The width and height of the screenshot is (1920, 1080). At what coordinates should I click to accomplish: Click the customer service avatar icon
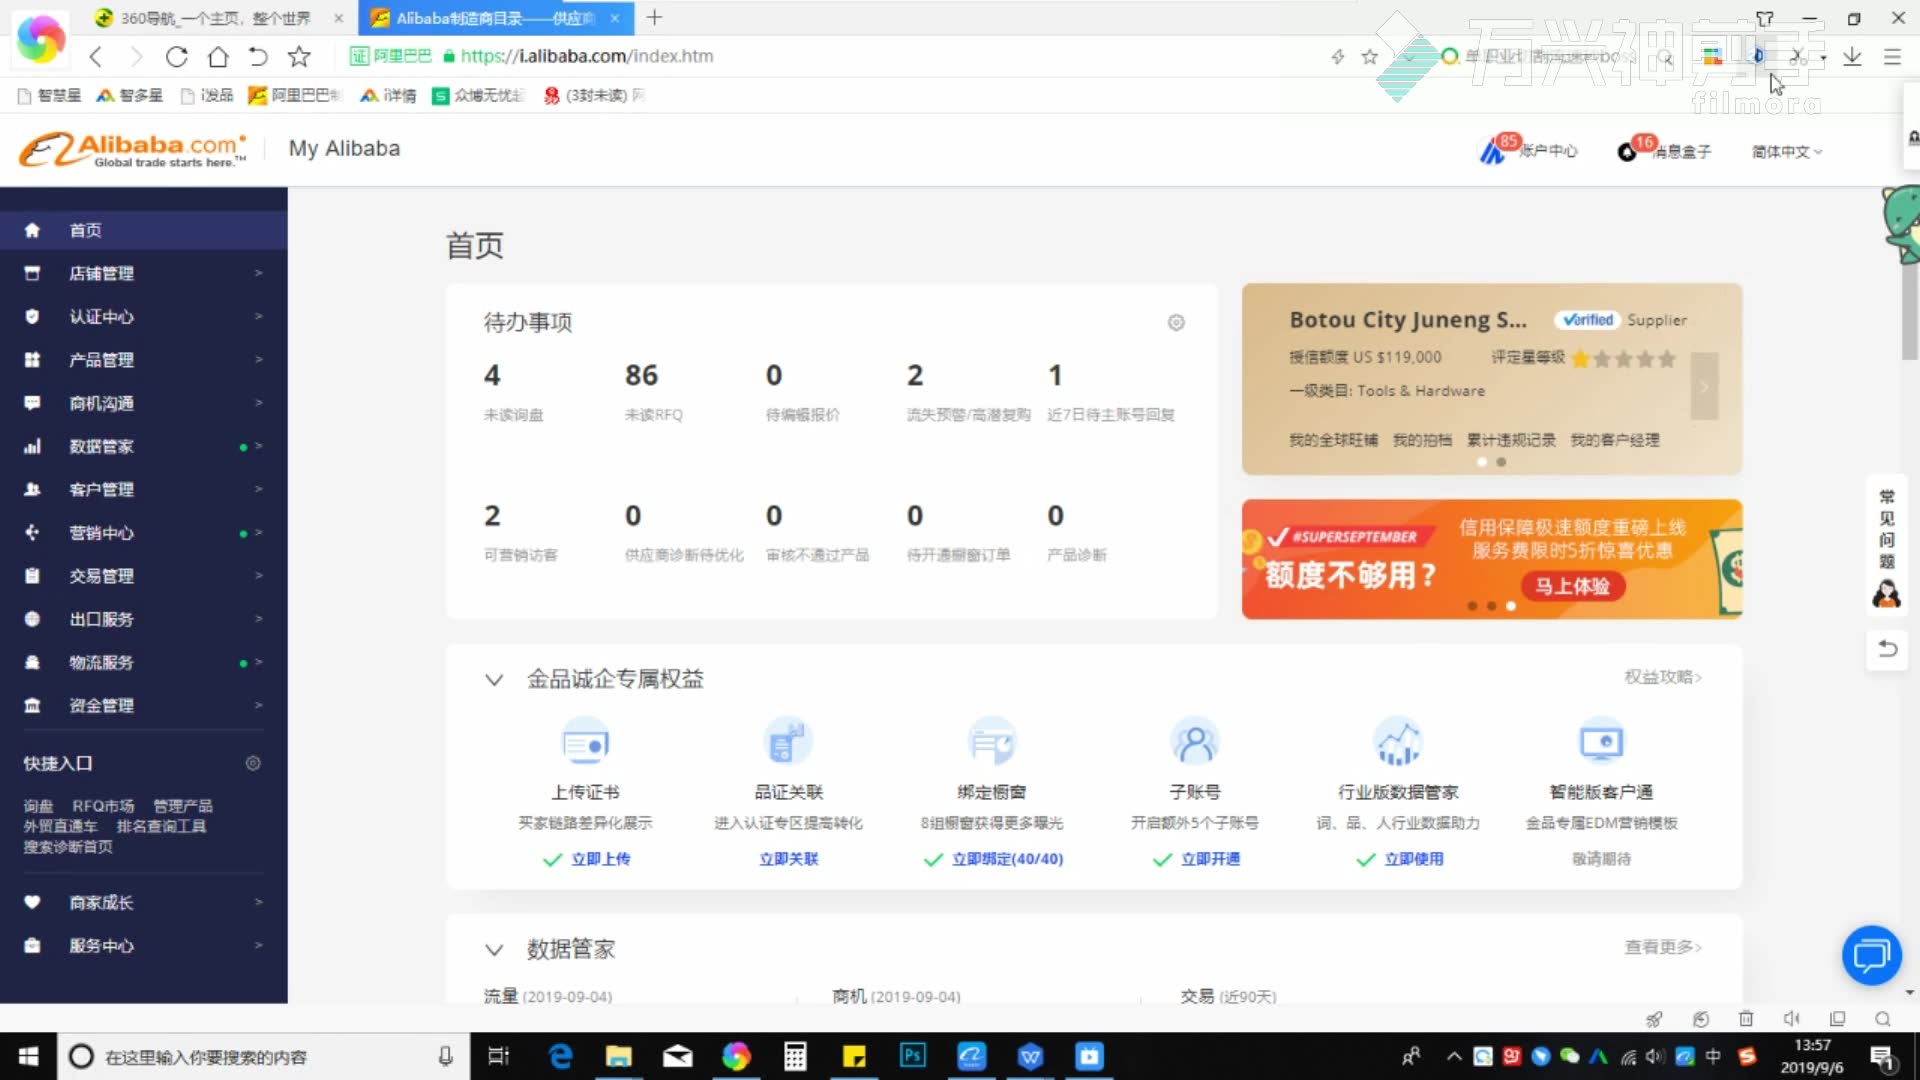[x=1886, y=594]
